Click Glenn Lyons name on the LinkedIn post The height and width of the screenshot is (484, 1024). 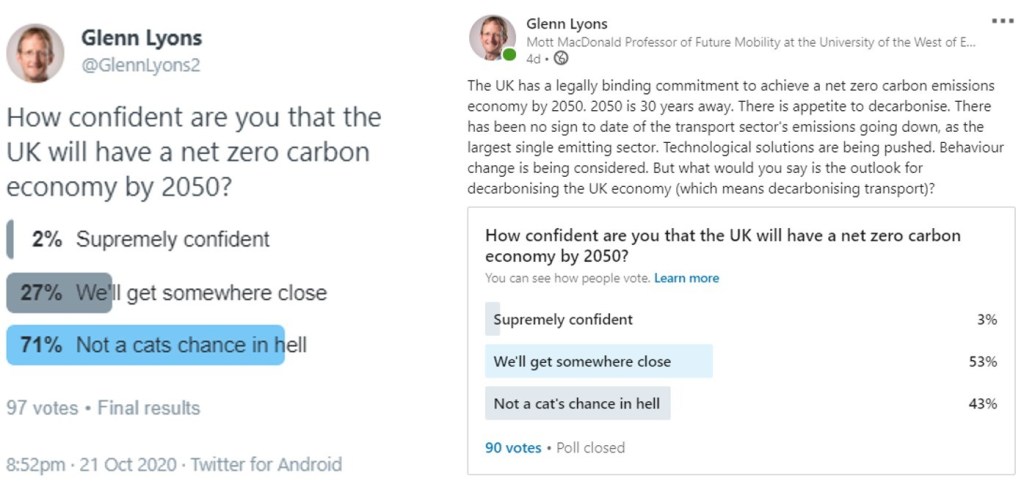tap(565, 24)
